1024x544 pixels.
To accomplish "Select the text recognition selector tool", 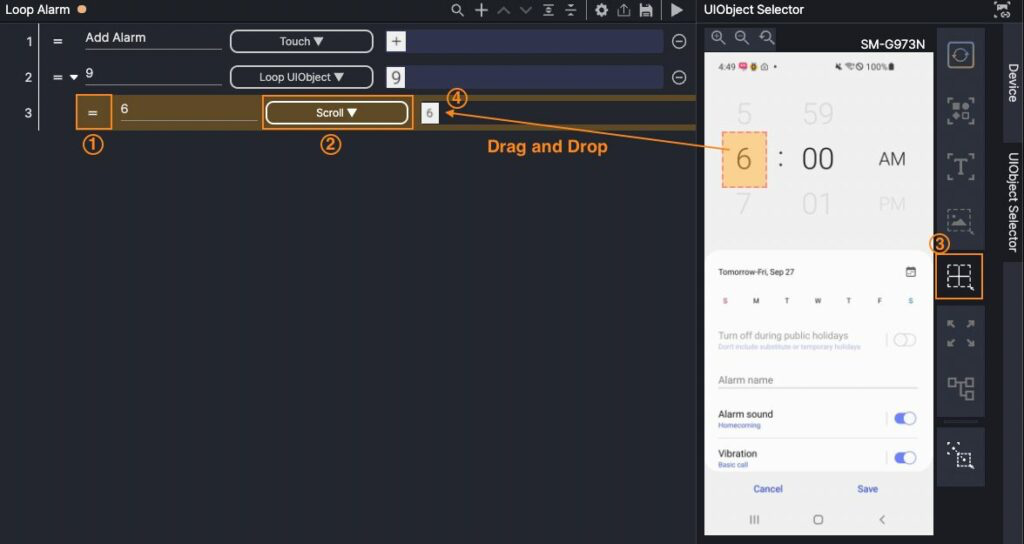I will click(960, 166).
